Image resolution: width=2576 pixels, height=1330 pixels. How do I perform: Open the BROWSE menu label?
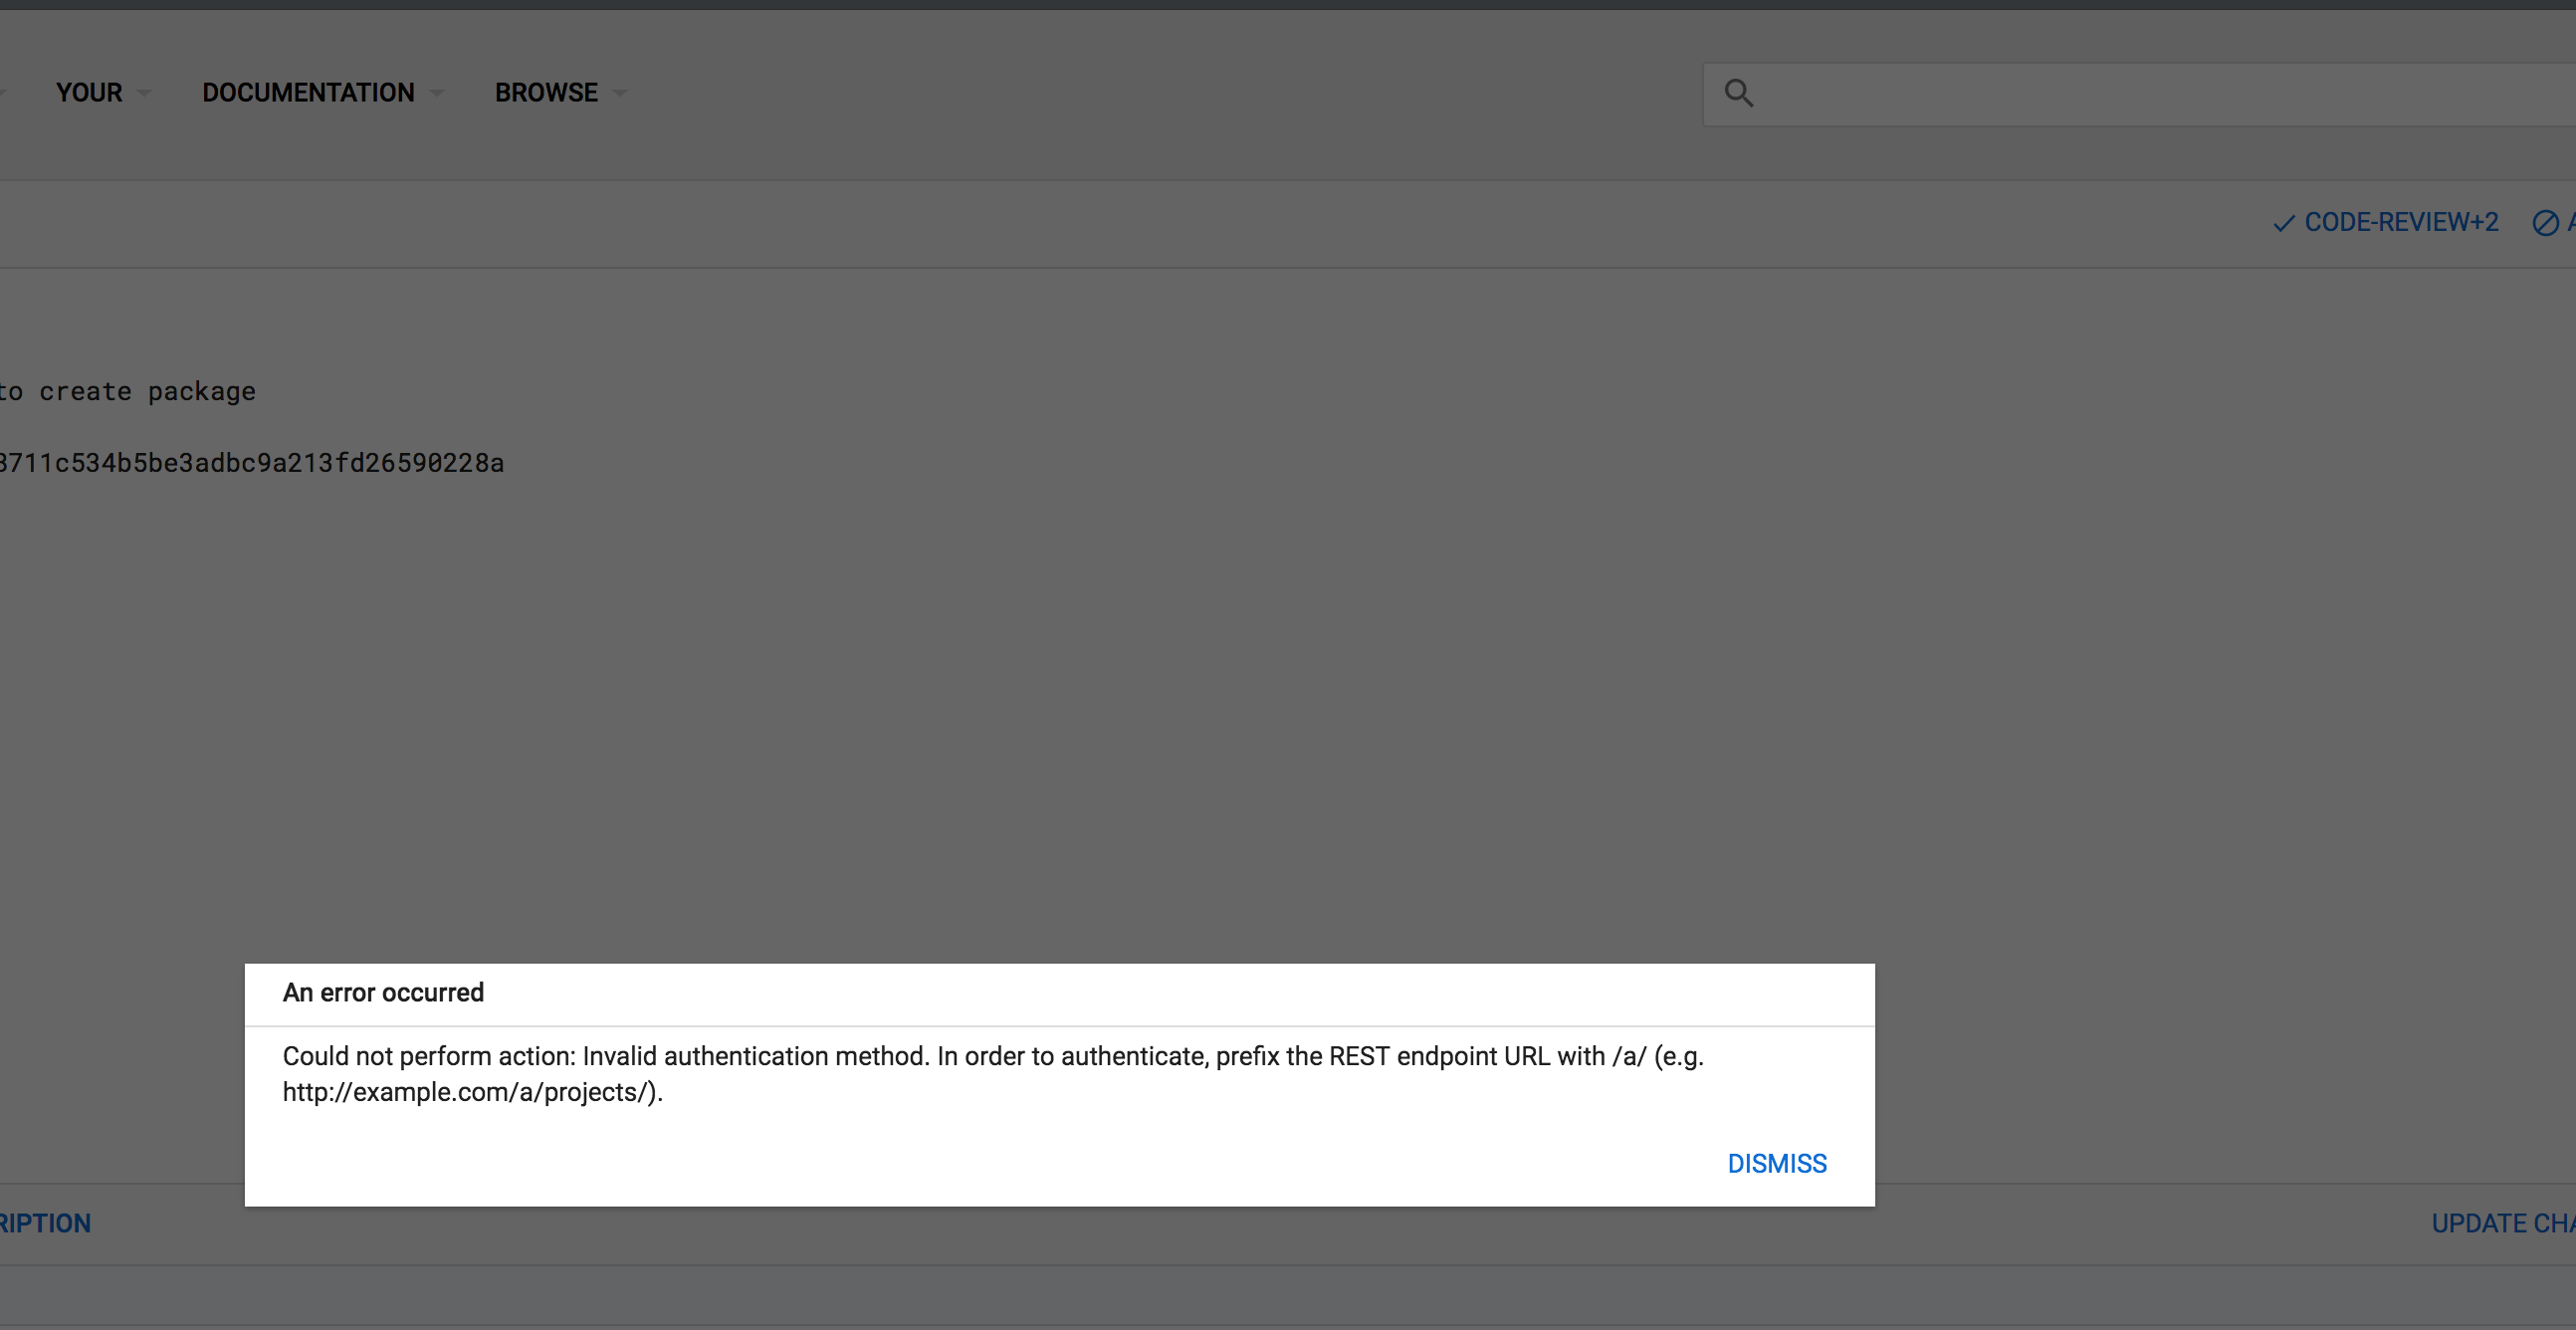(x=546, y=93)
